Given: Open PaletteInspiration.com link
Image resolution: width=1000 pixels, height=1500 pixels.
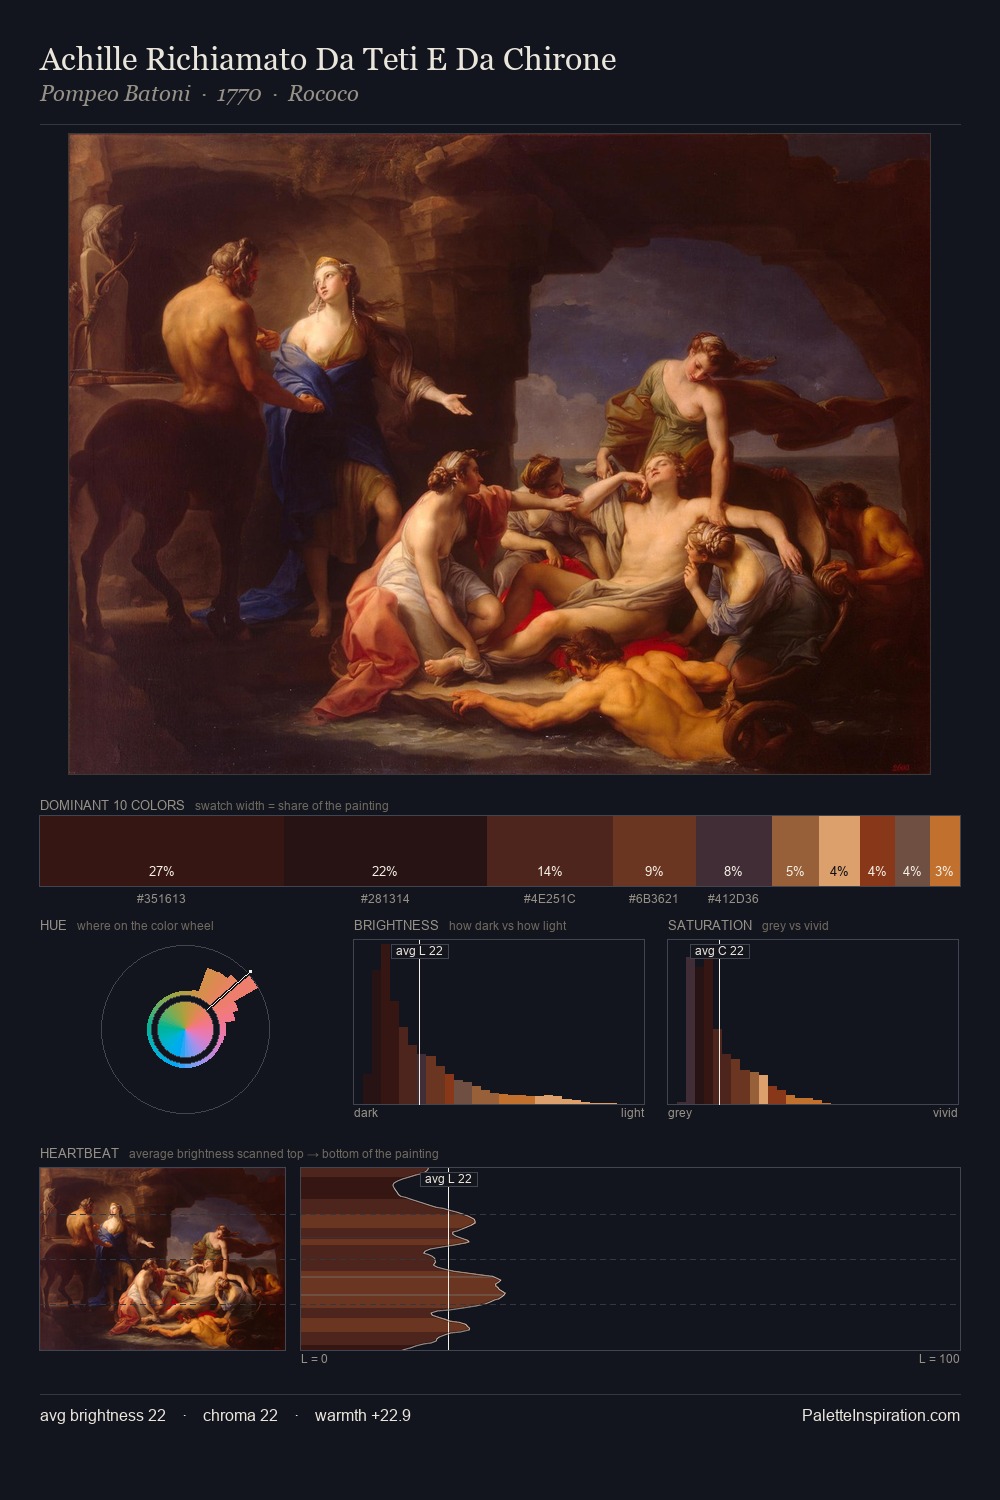Looking at the screenshot, I should click(x=881, y=1415).
